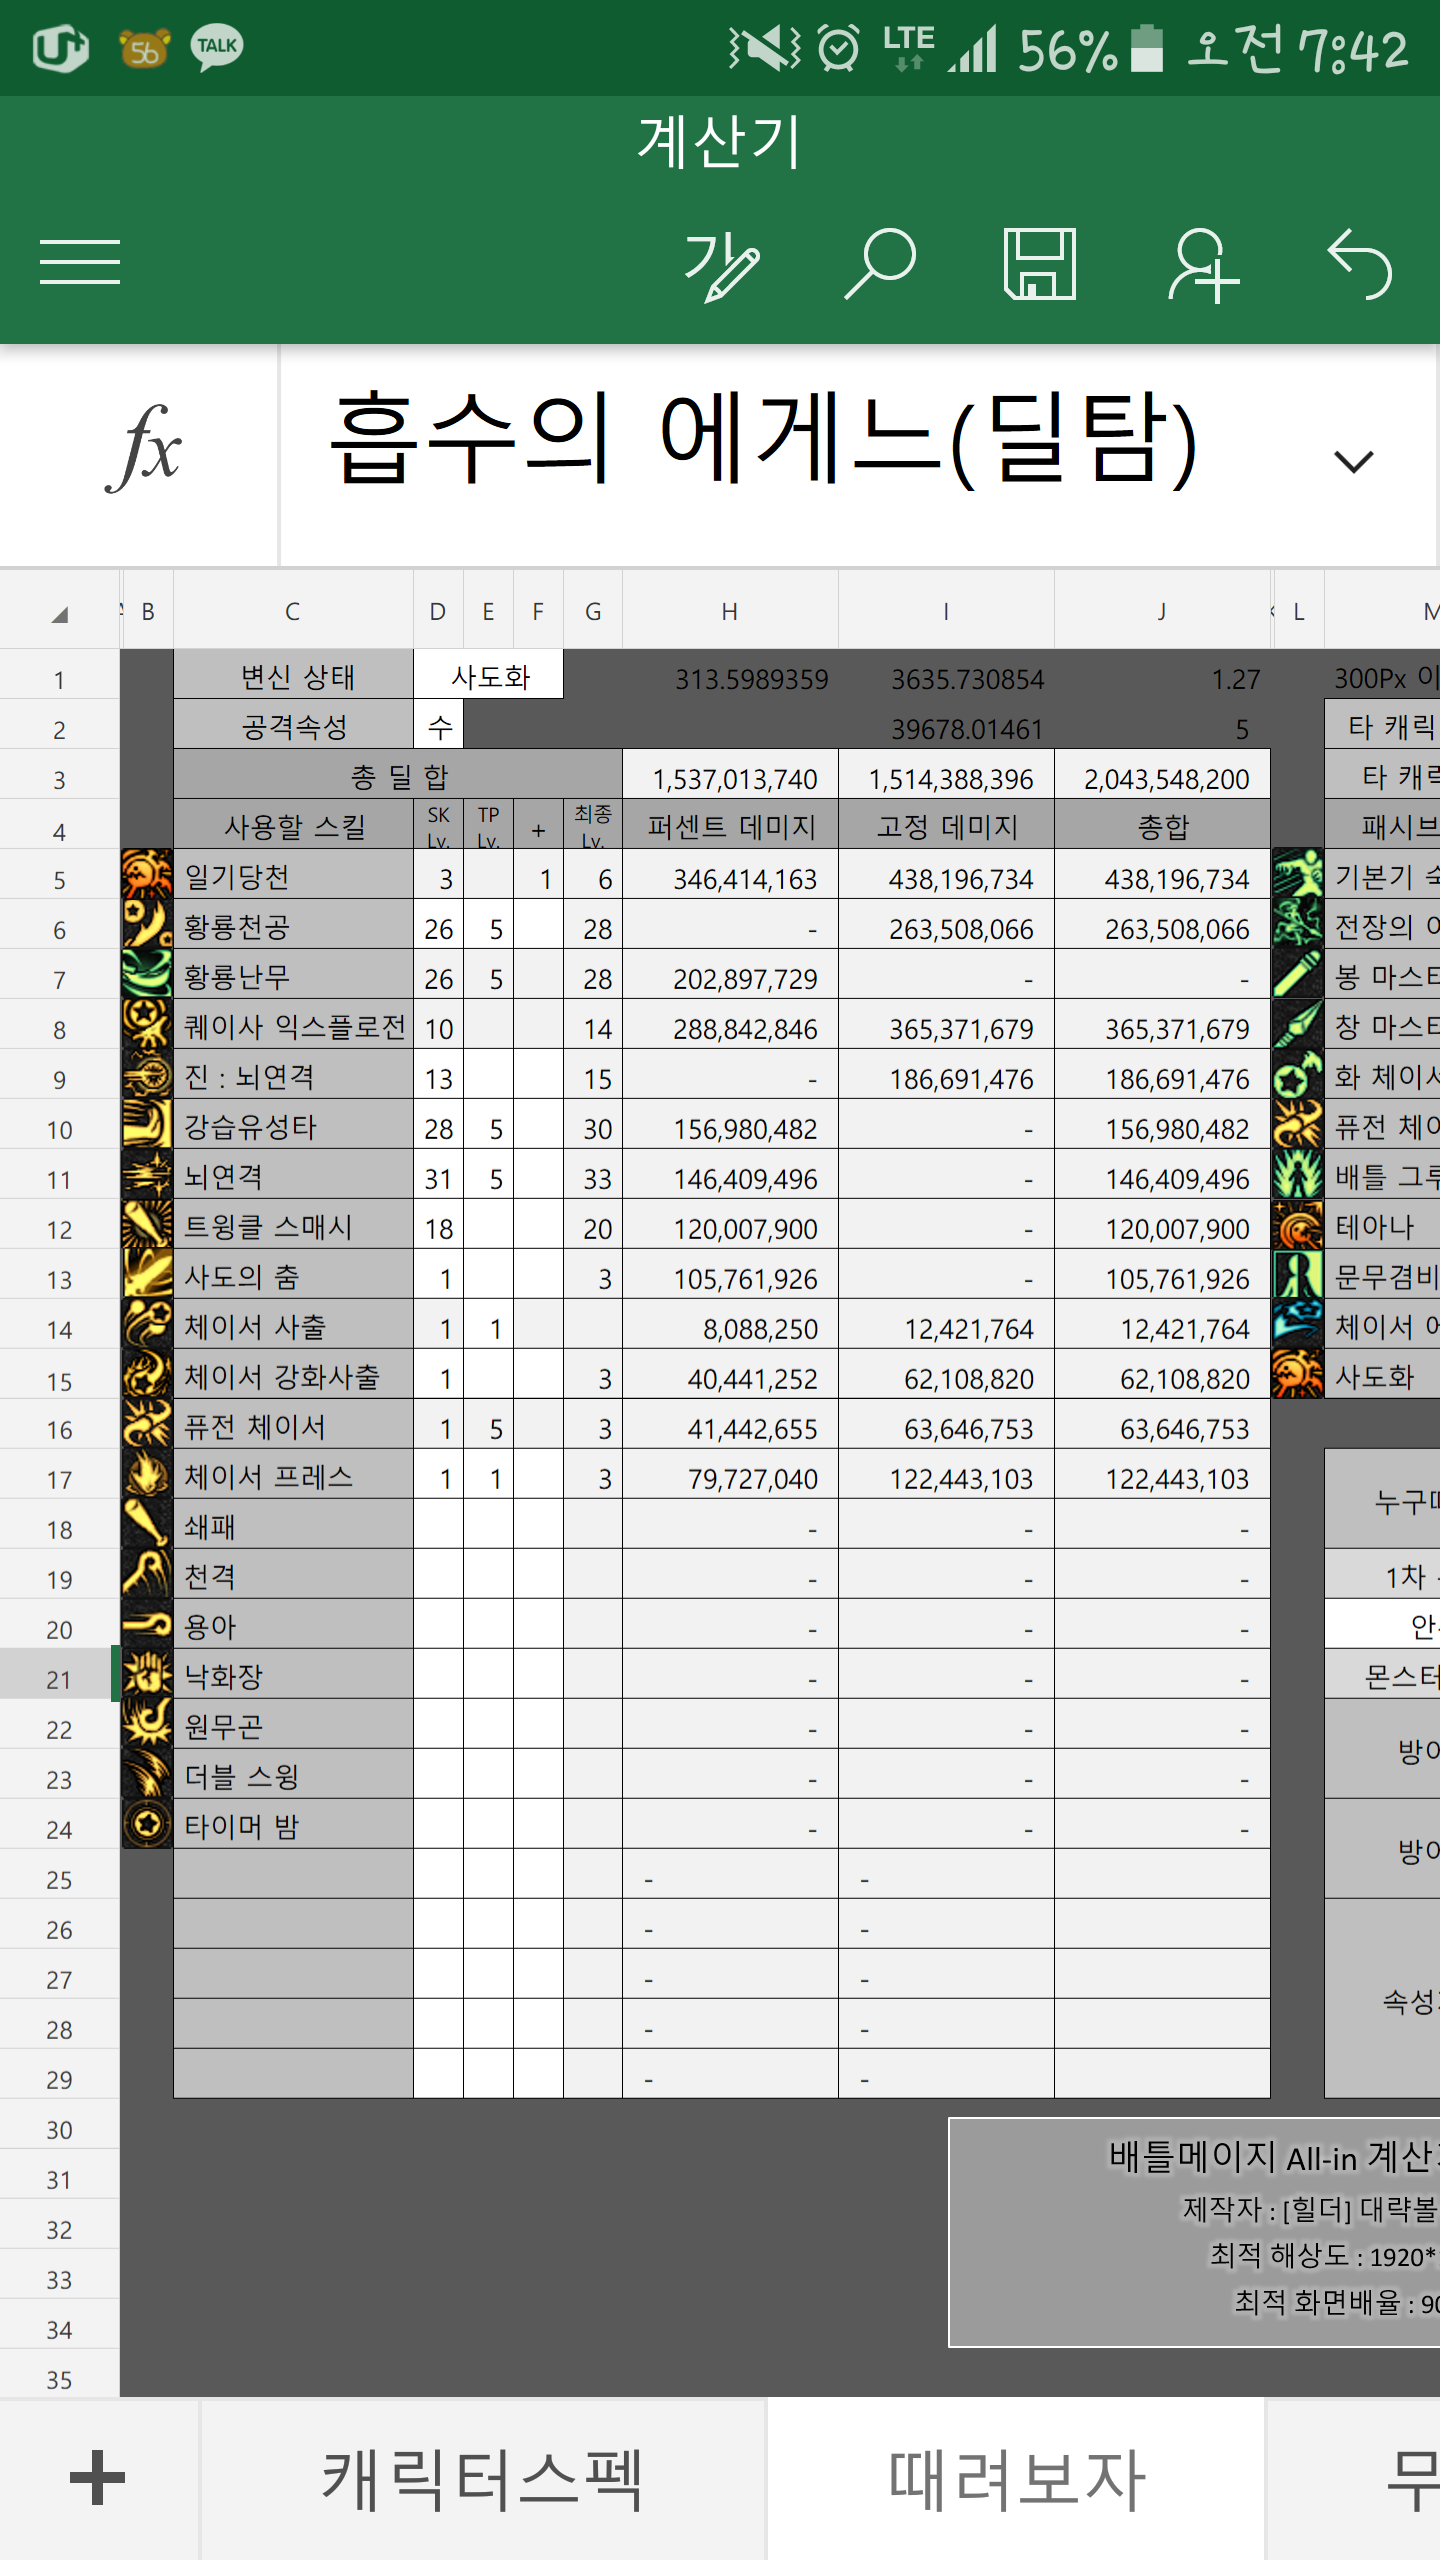Viewport: 1440px width, 2560px height.
Task: Click the 타이머 밤 skill icon
Action: [x=147, y=1825]
